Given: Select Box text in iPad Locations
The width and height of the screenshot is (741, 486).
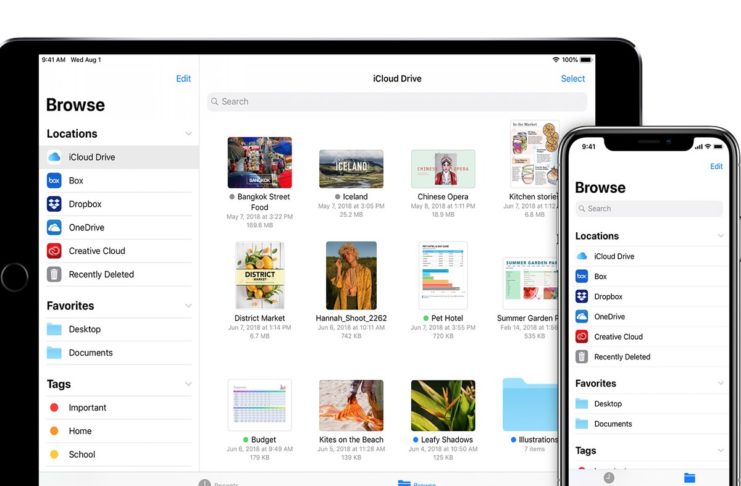Looking at the screenshot, I should pos(76,181).
